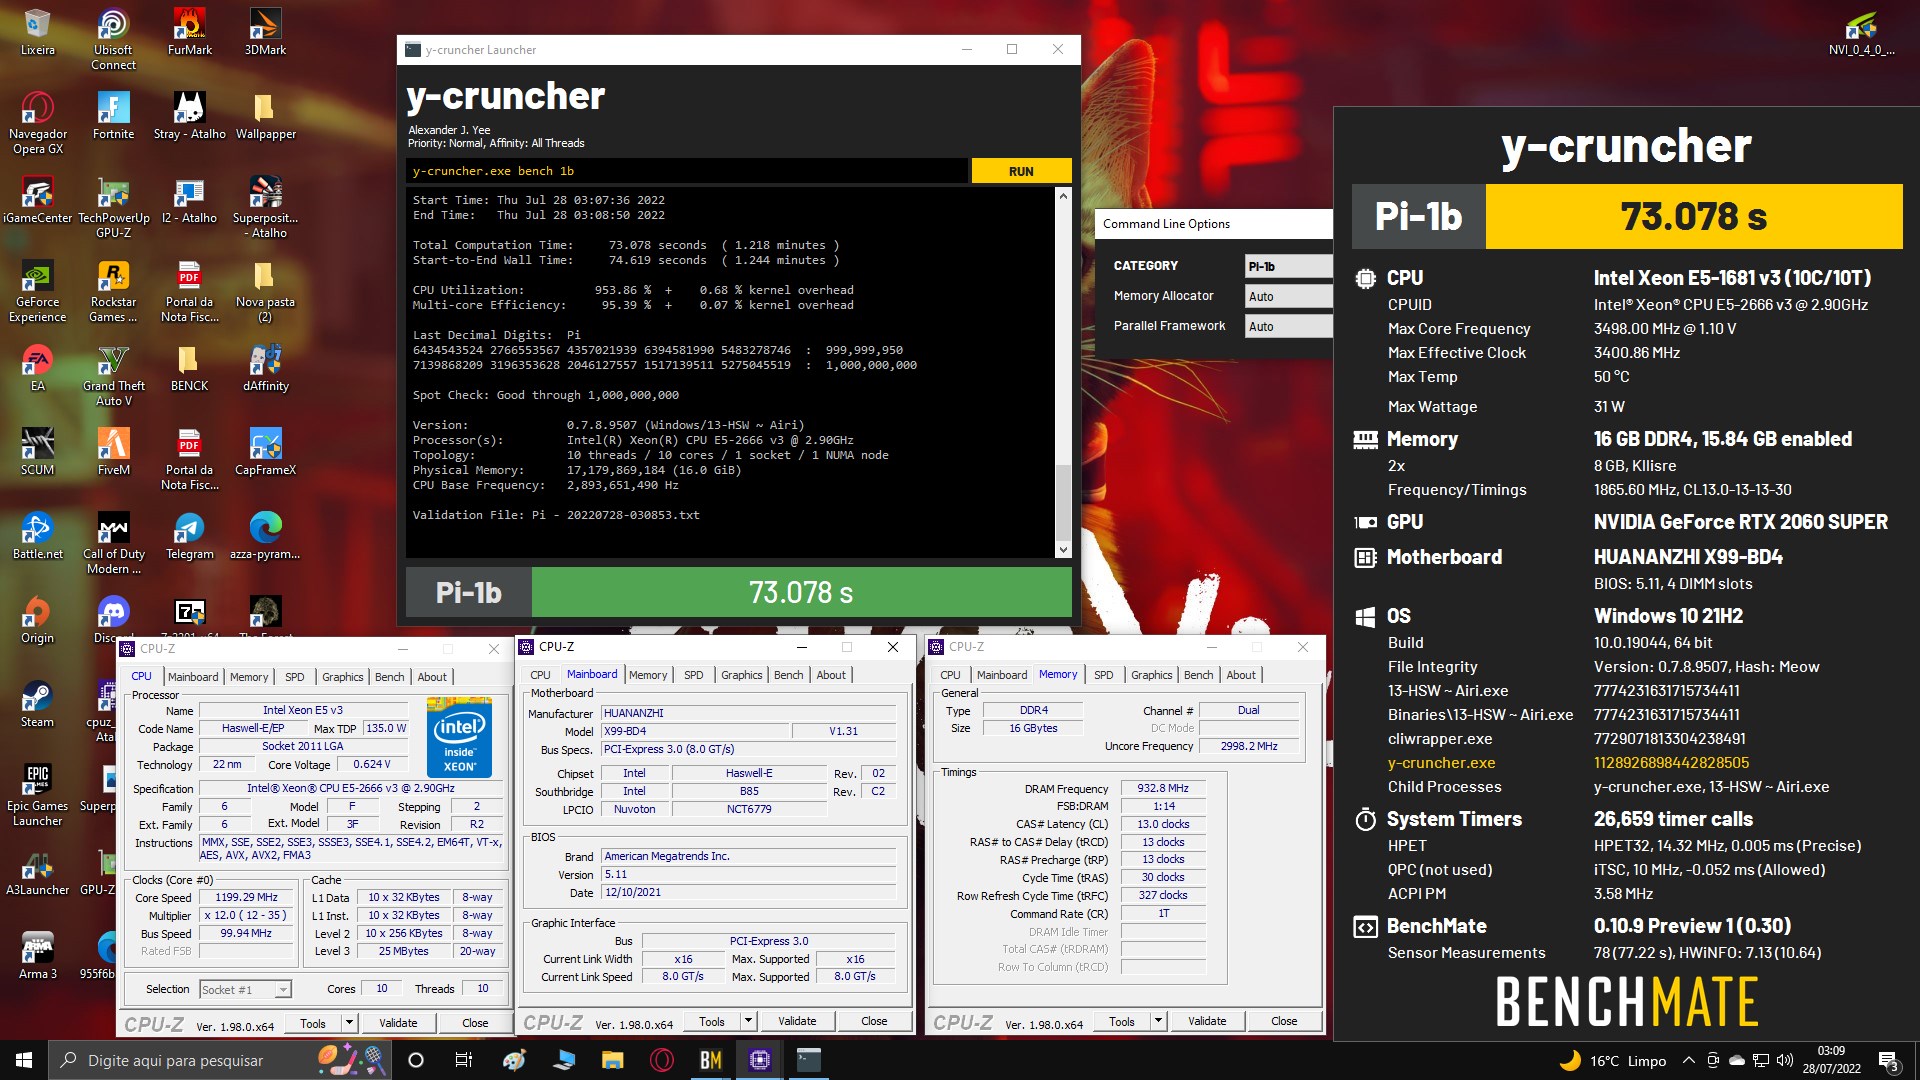Screen dimensions: 1920x1080
Task: Open TechPowerUp GPU-Z shortcut
Action: (113, 207)
